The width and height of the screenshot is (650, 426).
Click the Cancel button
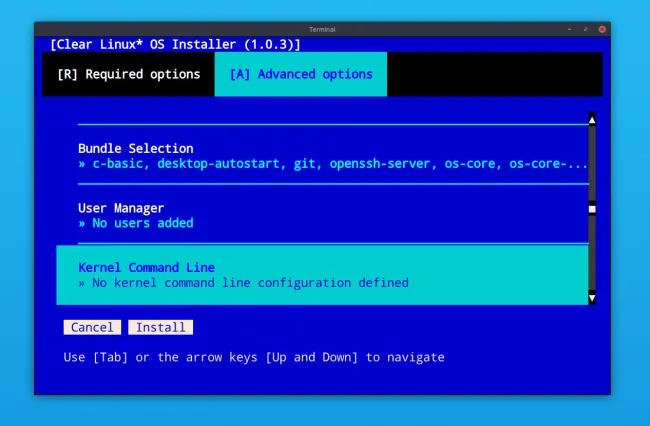(92, 327)
